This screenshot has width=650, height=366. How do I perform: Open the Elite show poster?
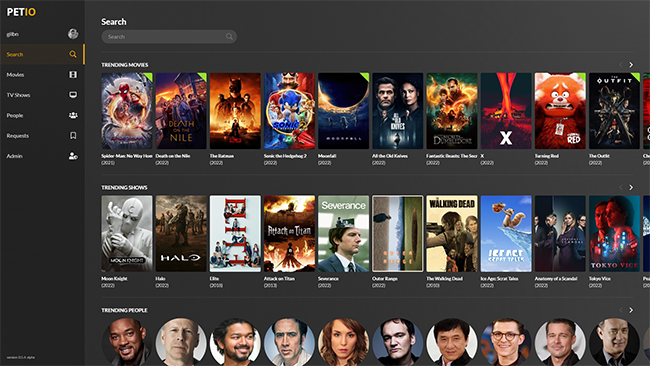[x=235, y=234]
